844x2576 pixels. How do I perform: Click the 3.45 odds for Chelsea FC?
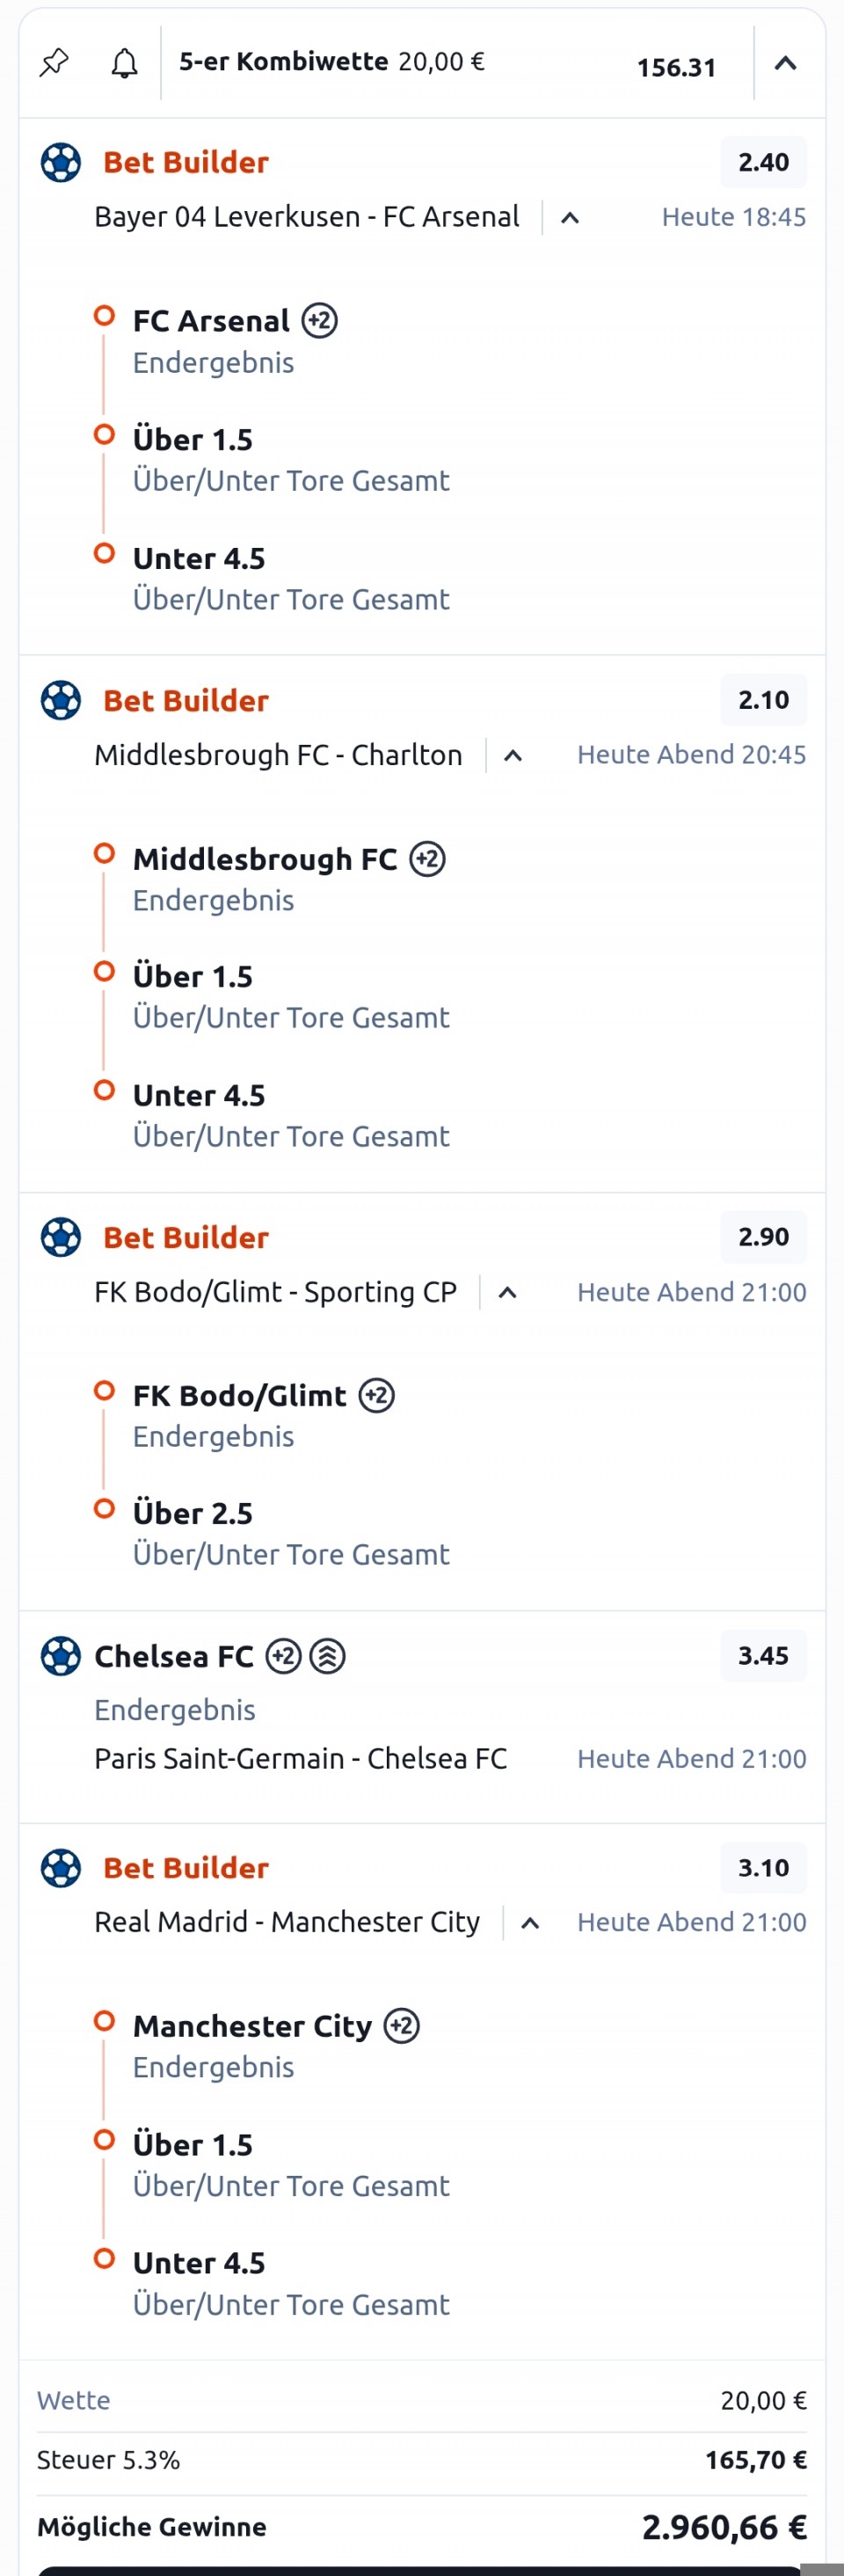click(x=763, y=1656)
